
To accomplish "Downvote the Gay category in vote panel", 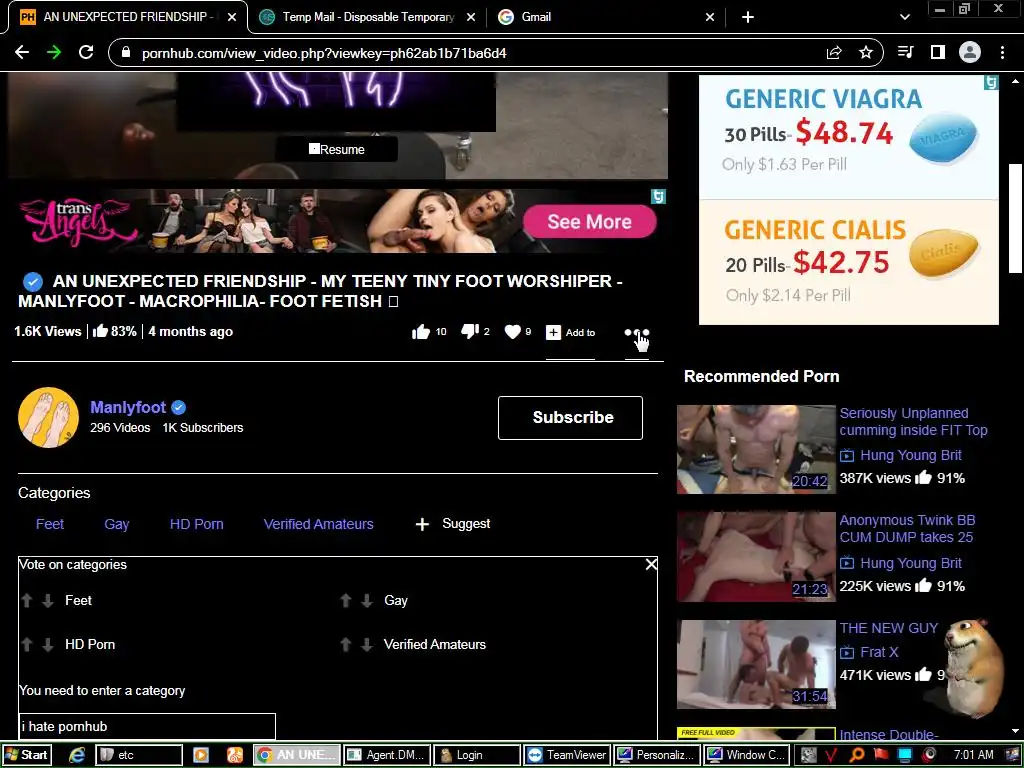I will [367, 600].
